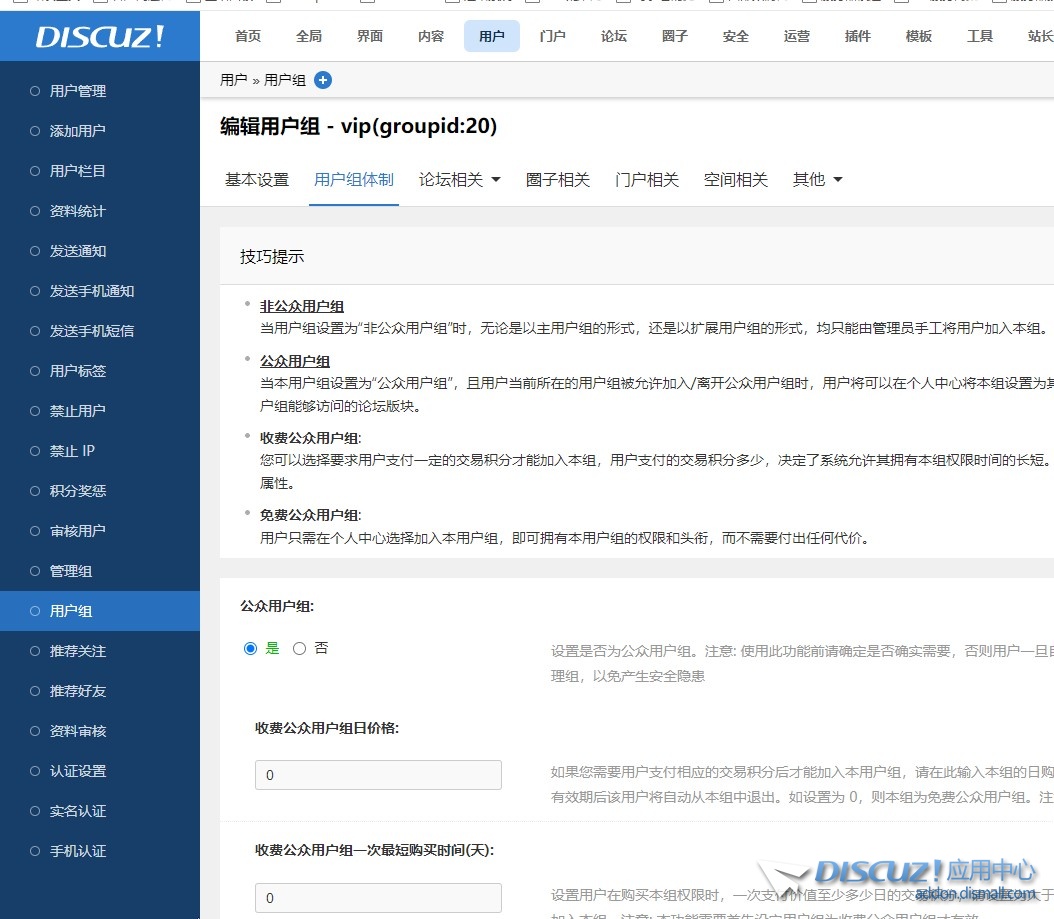Switch to the 空间相关 tab

(735, 180)
